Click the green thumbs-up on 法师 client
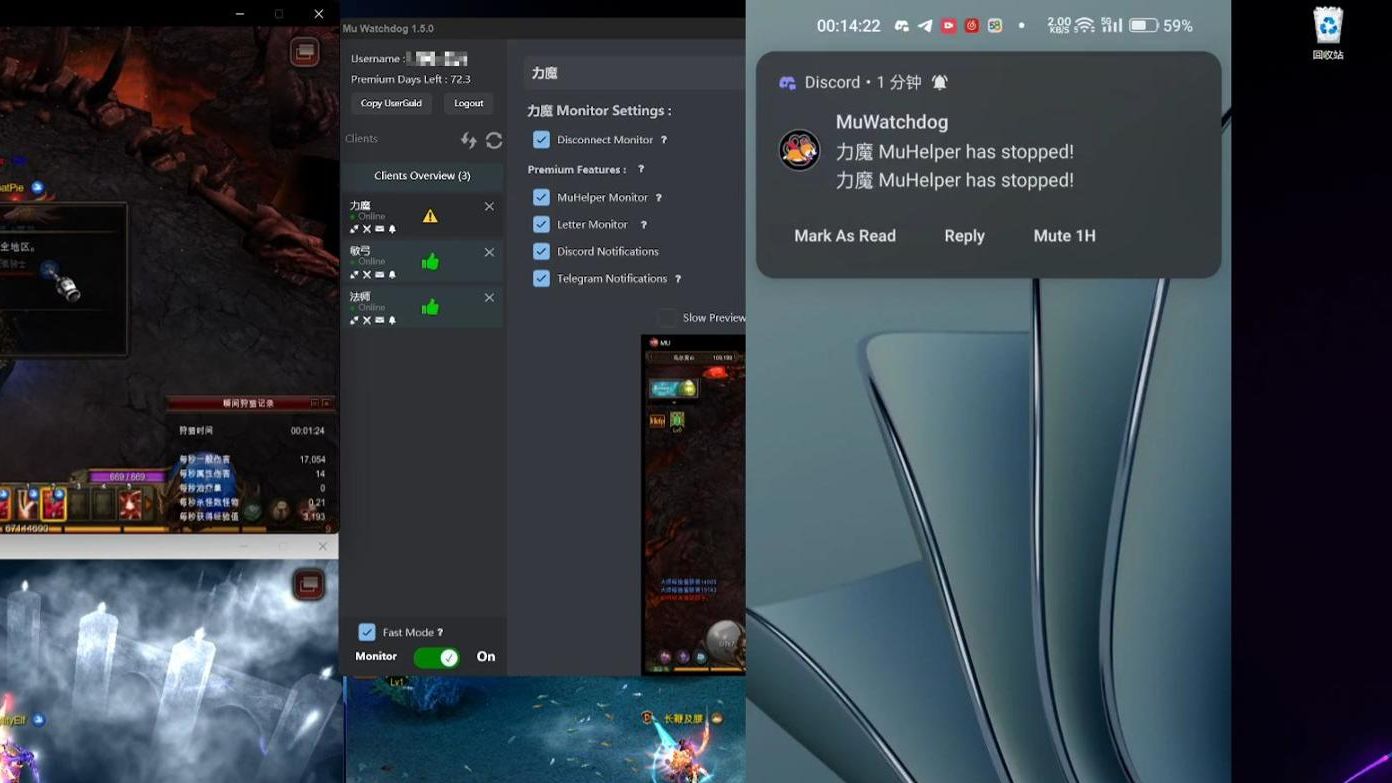Image resolution: width=1392 pixels, height=783 pixels. [x=430, y=307]
